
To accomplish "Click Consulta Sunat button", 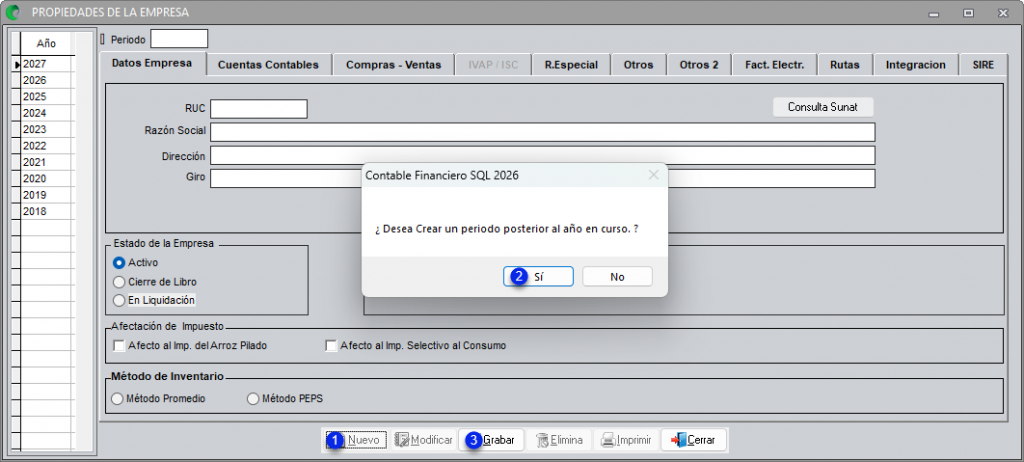I will (x=823, y=107).
